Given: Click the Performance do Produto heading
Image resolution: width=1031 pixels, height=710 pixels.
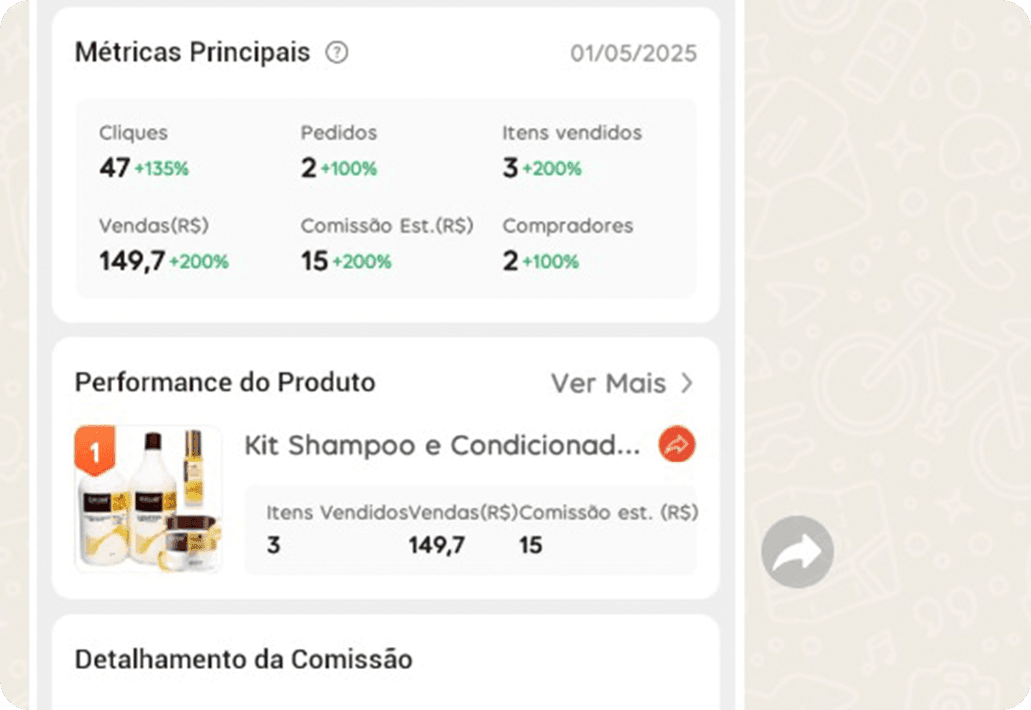Looking at the screenshot, I should coord(225,382).
